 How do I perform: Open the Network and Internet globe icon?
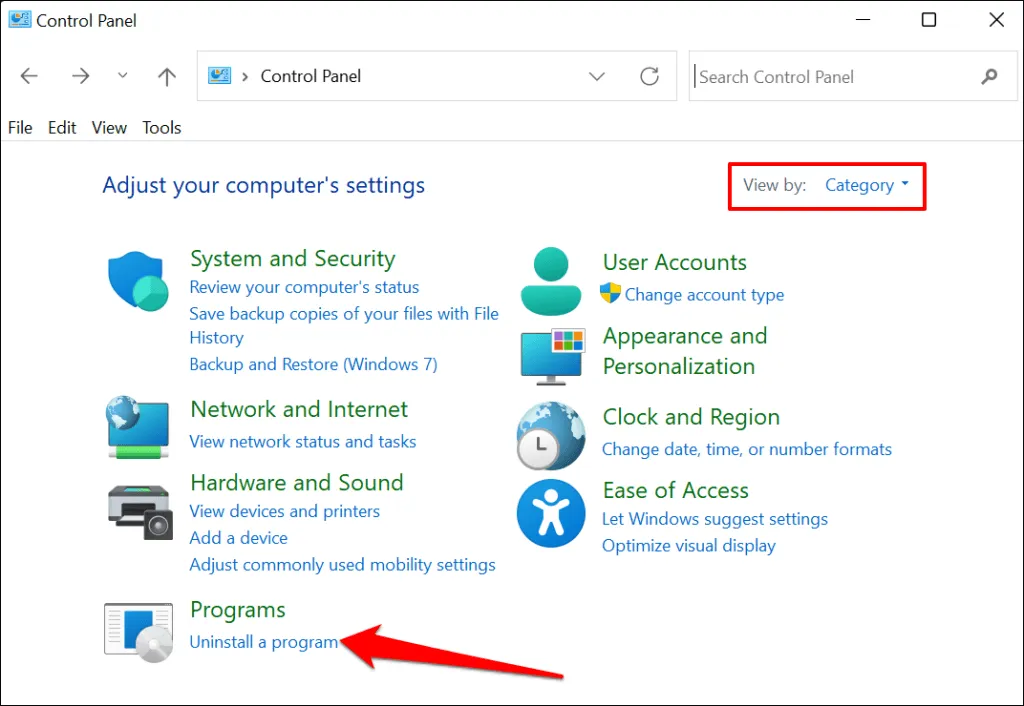coord(139,427)
